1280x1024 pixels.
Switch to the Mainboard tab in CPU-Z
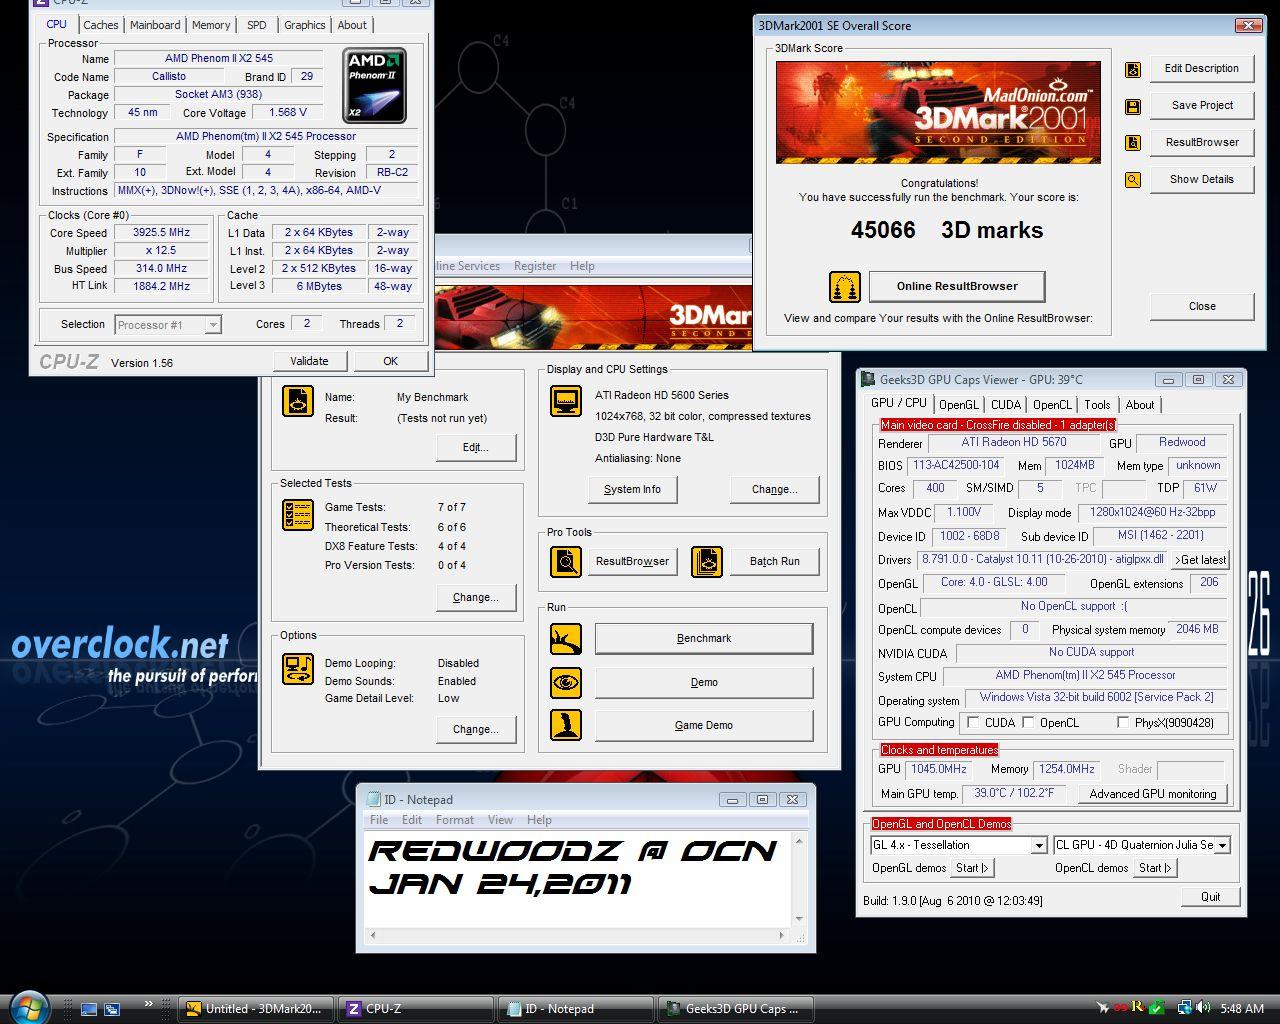(x=155, y=25)
